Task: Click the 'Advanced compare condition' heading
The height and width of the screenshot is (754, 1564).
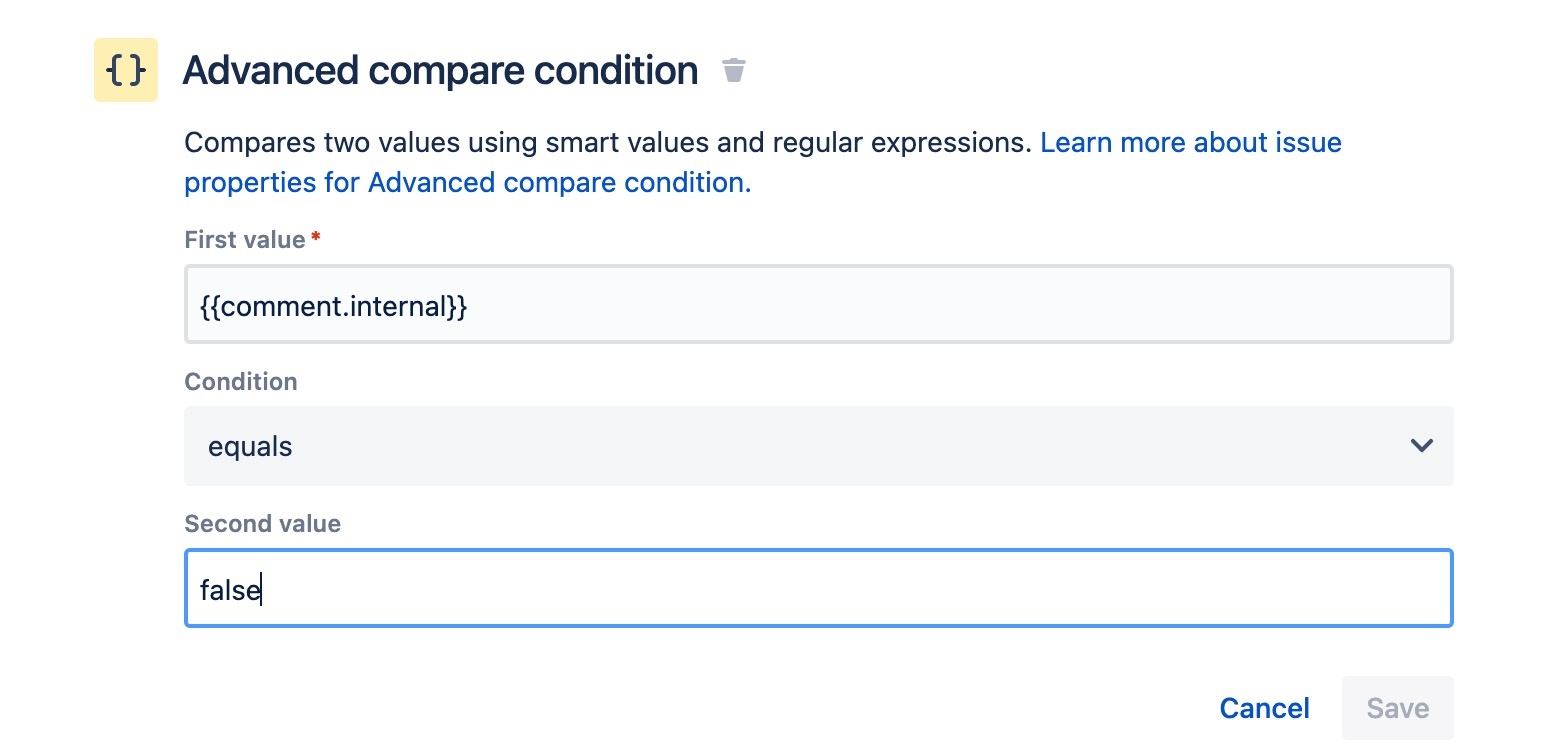Action: point(440,71)
